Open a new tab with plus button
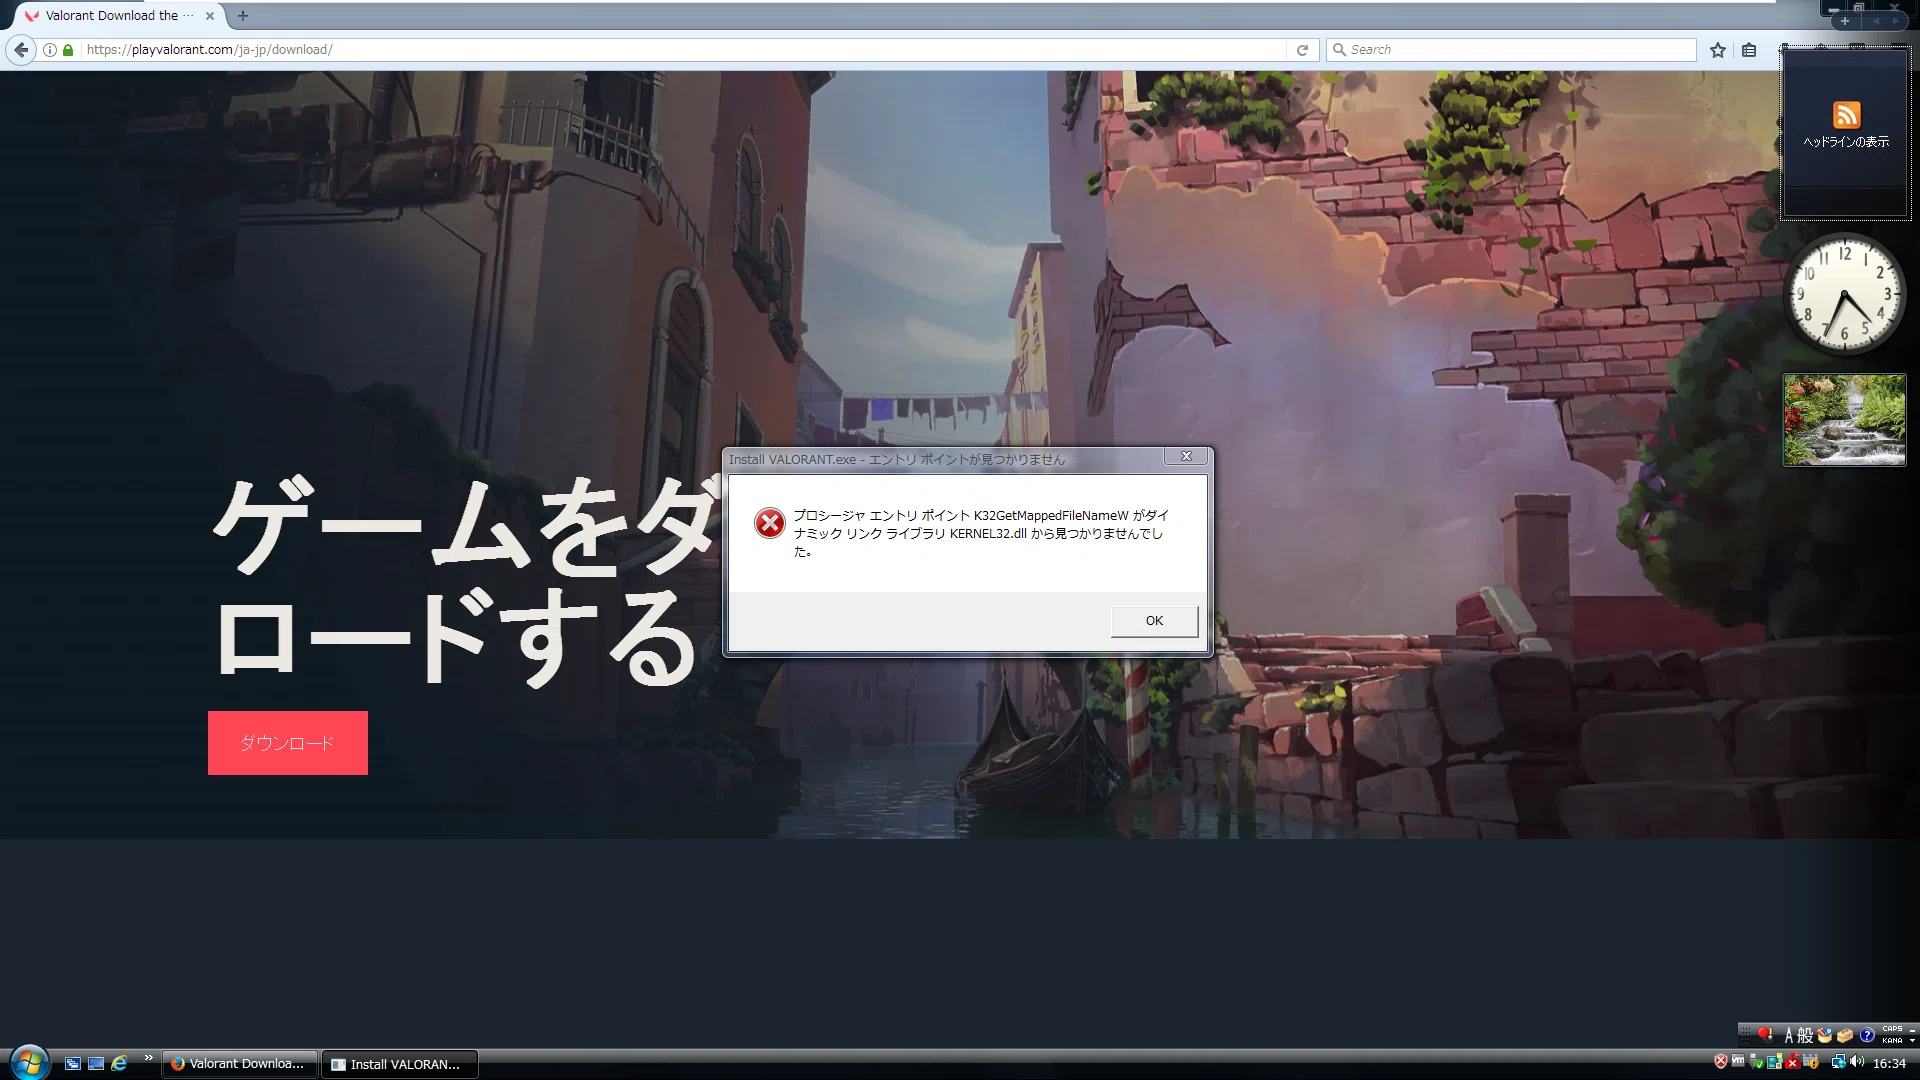Screen dimensions: 1920x1080 (x=242, y=15)
